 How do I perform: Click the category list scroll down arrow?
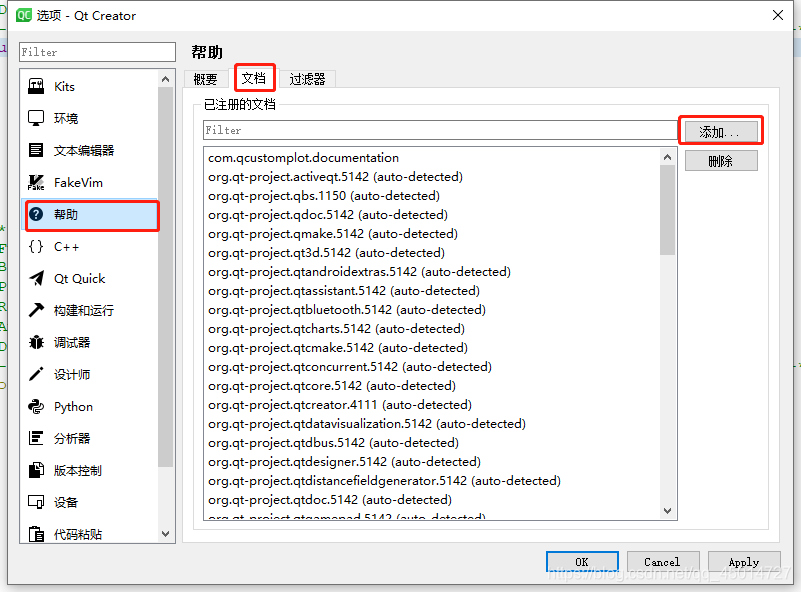click(166, 534)
